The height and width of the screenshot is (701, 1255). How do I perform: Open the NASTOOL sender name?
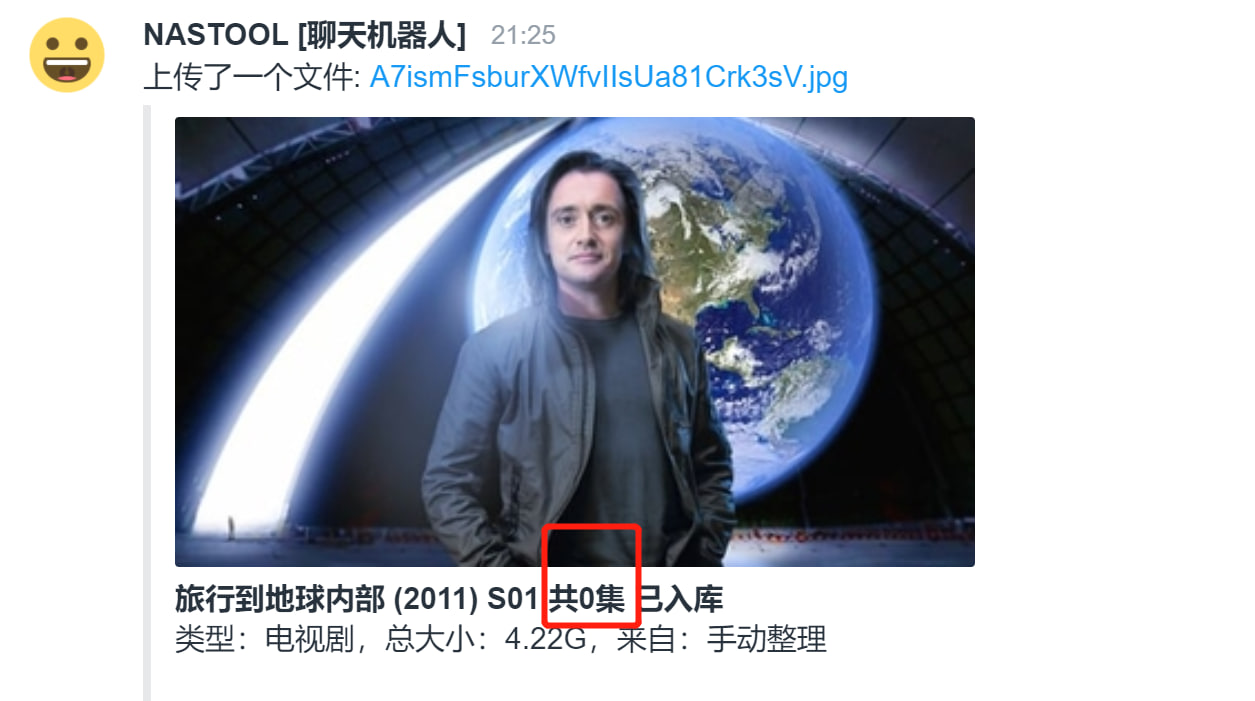point(216,35)
